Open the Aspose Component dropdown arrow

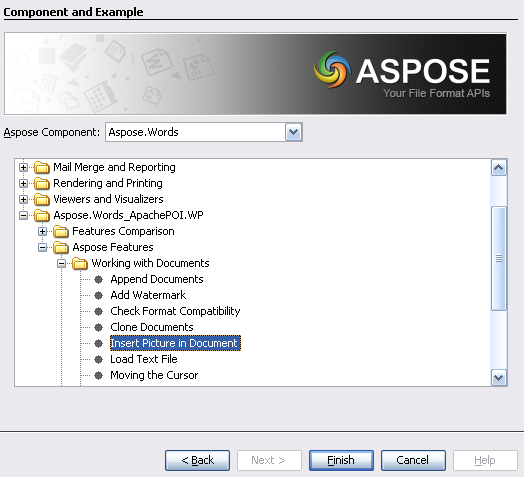(x=294, y=132)
